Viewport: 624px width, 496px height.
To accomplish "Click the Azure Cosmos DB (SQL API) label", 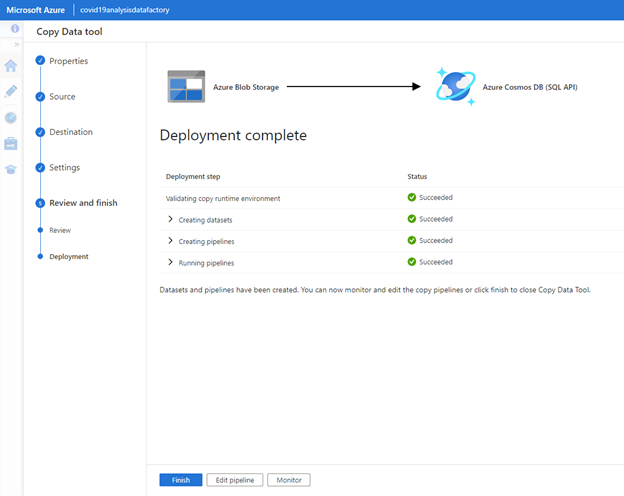I will (530, 87).
